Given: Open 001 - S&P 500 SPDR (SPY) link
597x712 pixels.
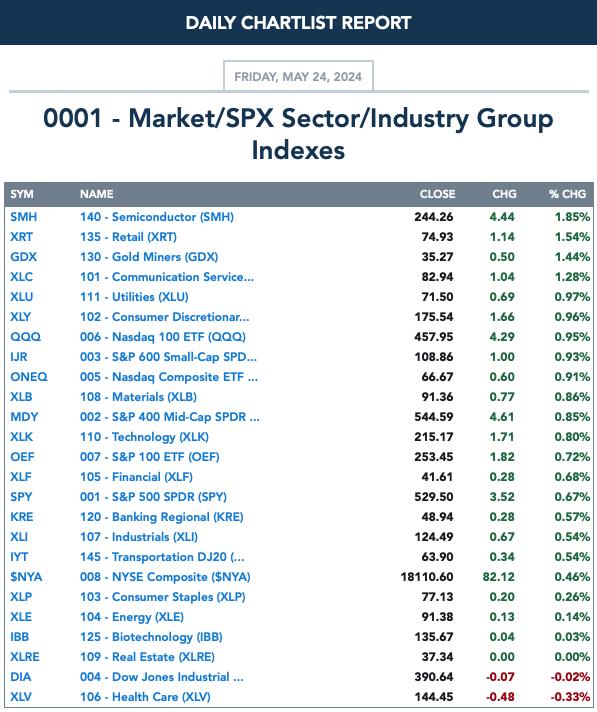Looking at the screenshot, I should tap(153, 496).
